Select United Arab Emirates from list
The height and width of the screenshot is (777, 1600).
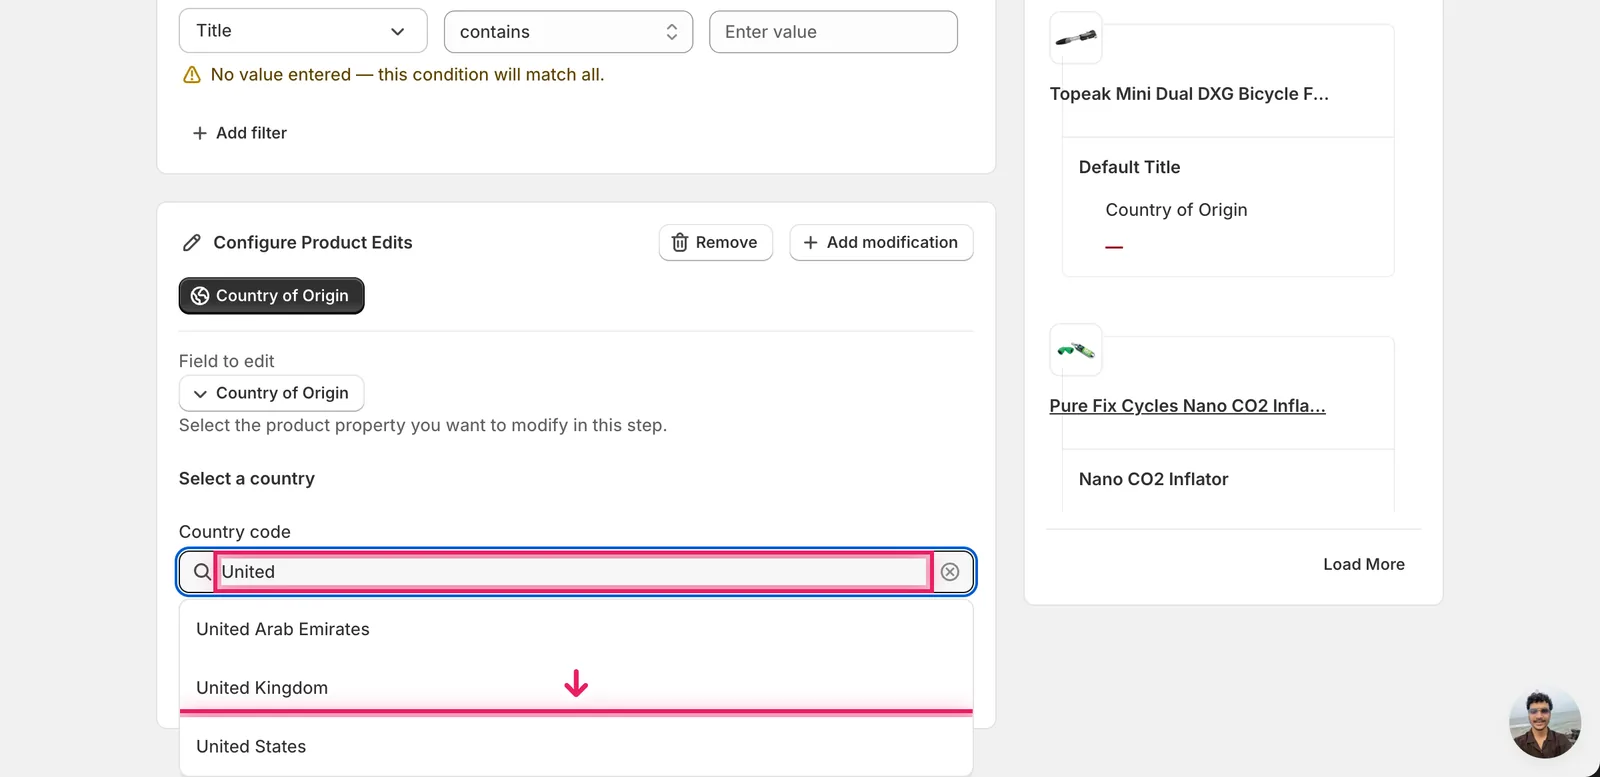(x=576, y=629)
